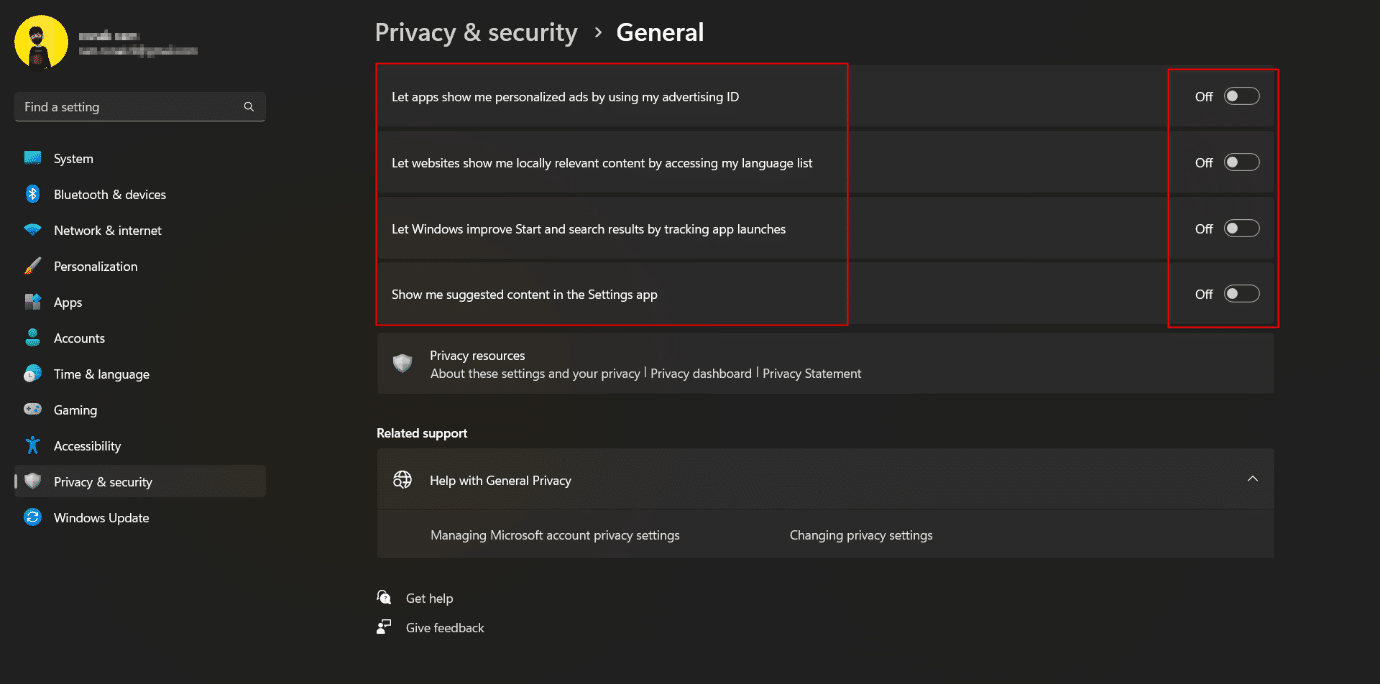Click the Privacy resources shield icon
1380x684 pixels.
(403, 364)
